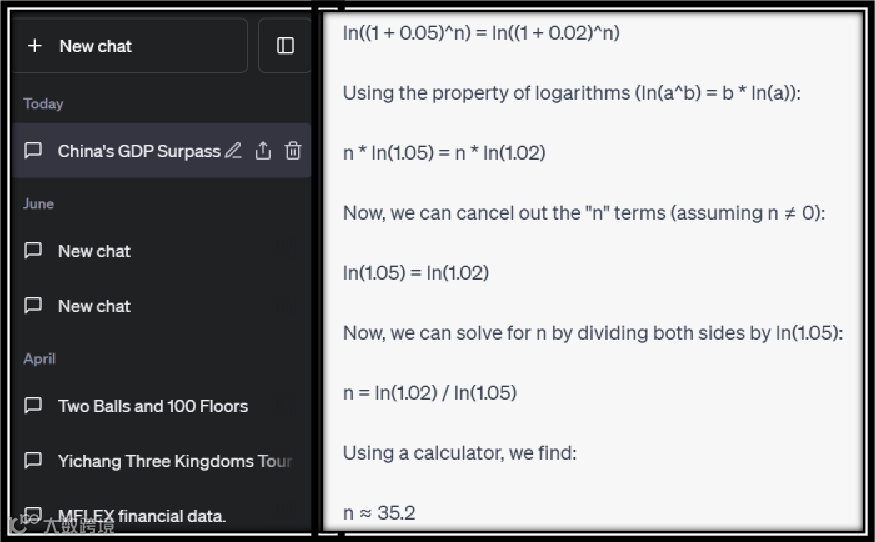The height and width of the screenshot is (542, 875).
Task: Share the China's GDP chat
Action: click(x=263, y=151)
